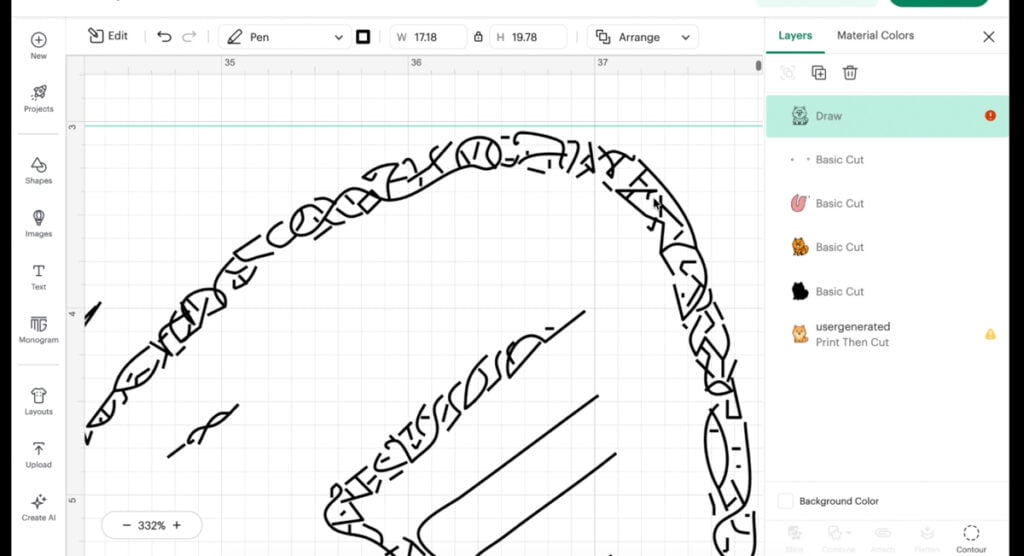Click the canvas vertical scrollbar
Viewport: 1024px width, 556px height.
[x=758, y=65]
